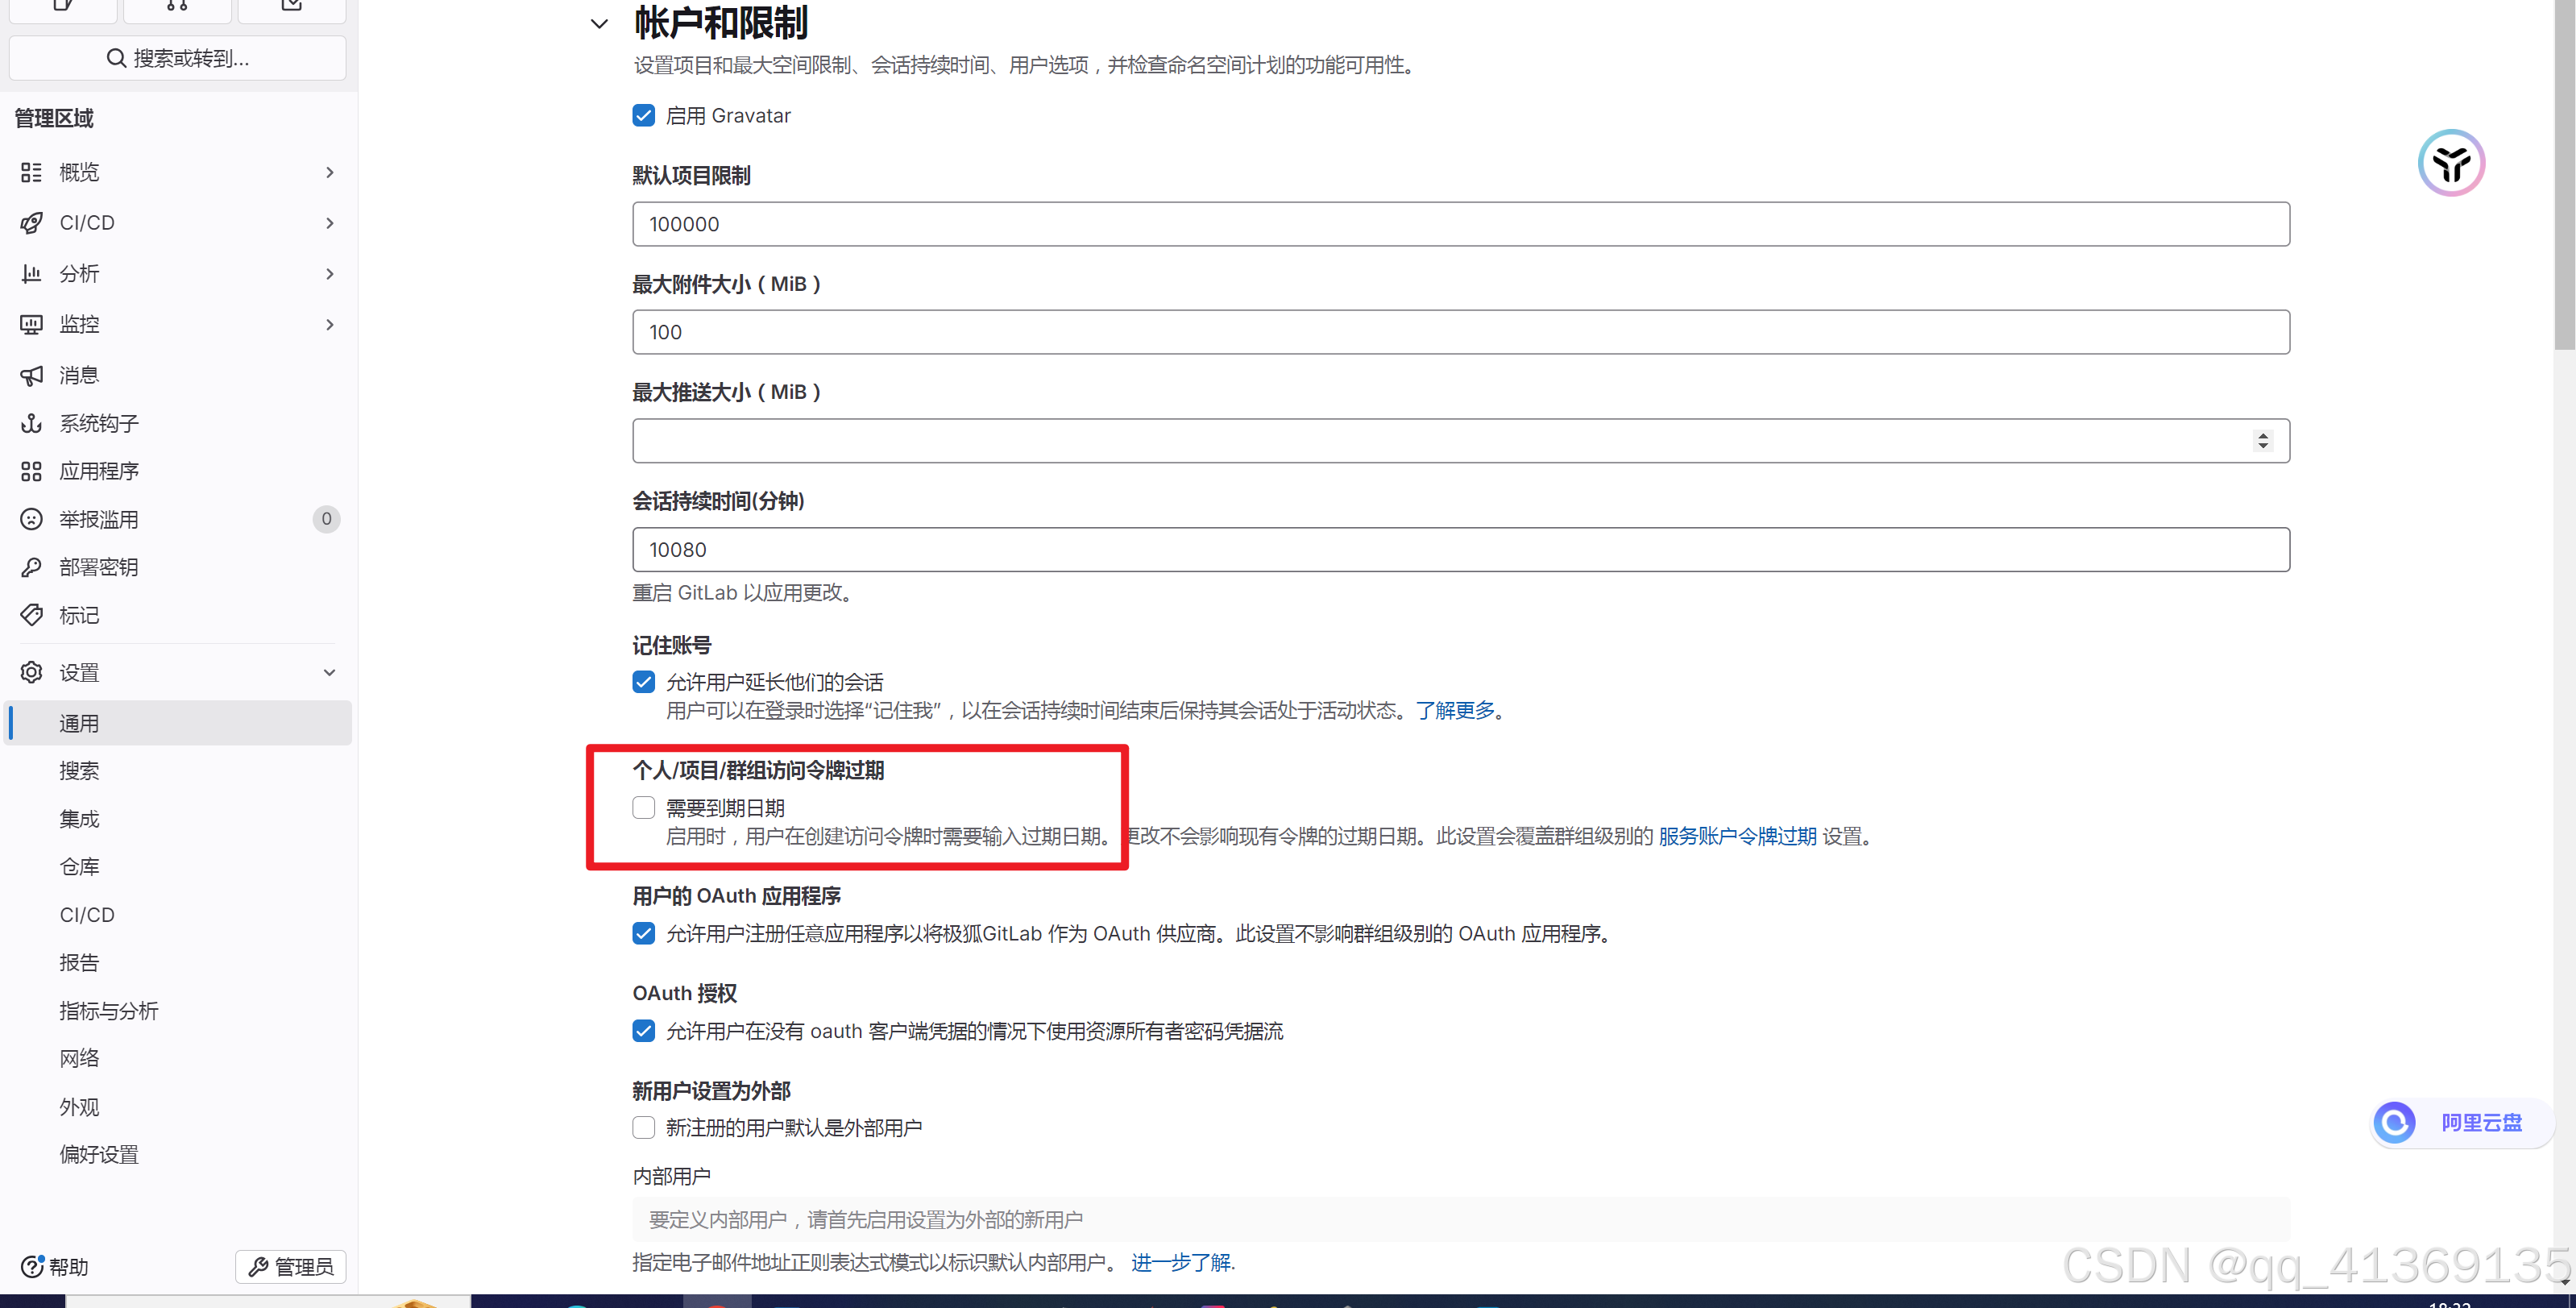2576x1308 pixels.
Task: Click the Labels tag icon
Action: 32,615
